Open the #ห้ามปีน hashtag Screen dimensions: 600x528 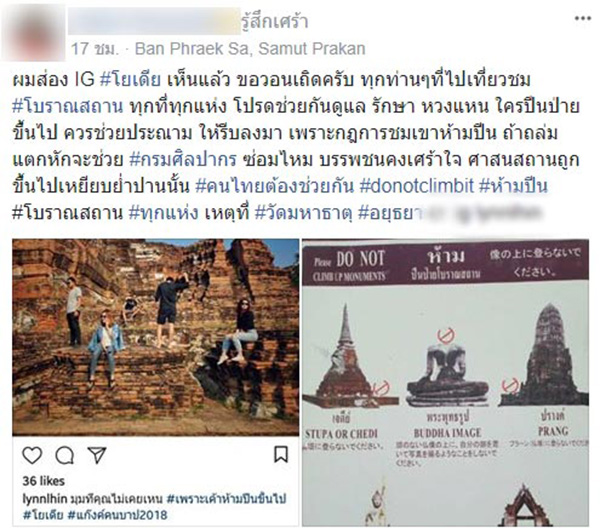pyautogui.click(x=513, y=186)
